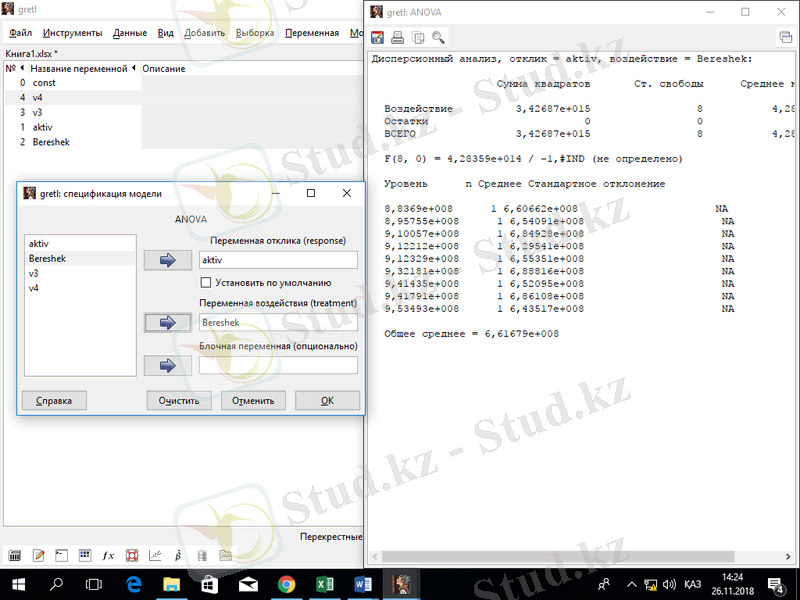This screenshot has width=800, height=600.
Task: Open the databases icon
Action: [202, 555]
